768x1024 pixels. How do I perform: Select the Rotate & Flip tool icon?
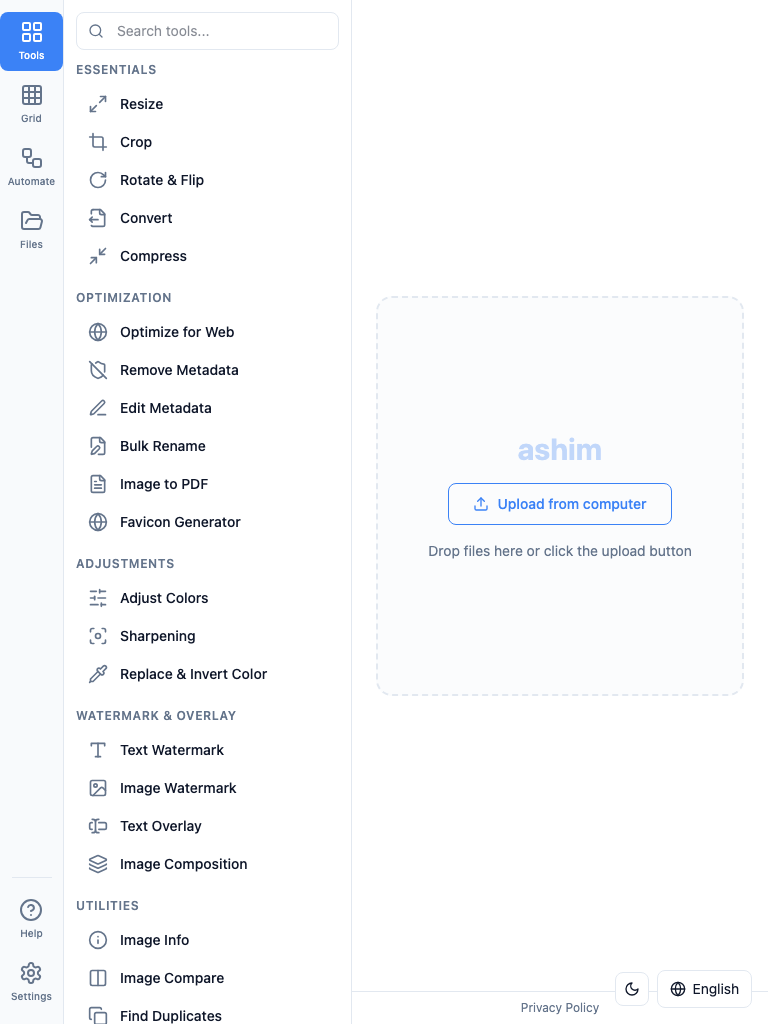coord(98,180)
